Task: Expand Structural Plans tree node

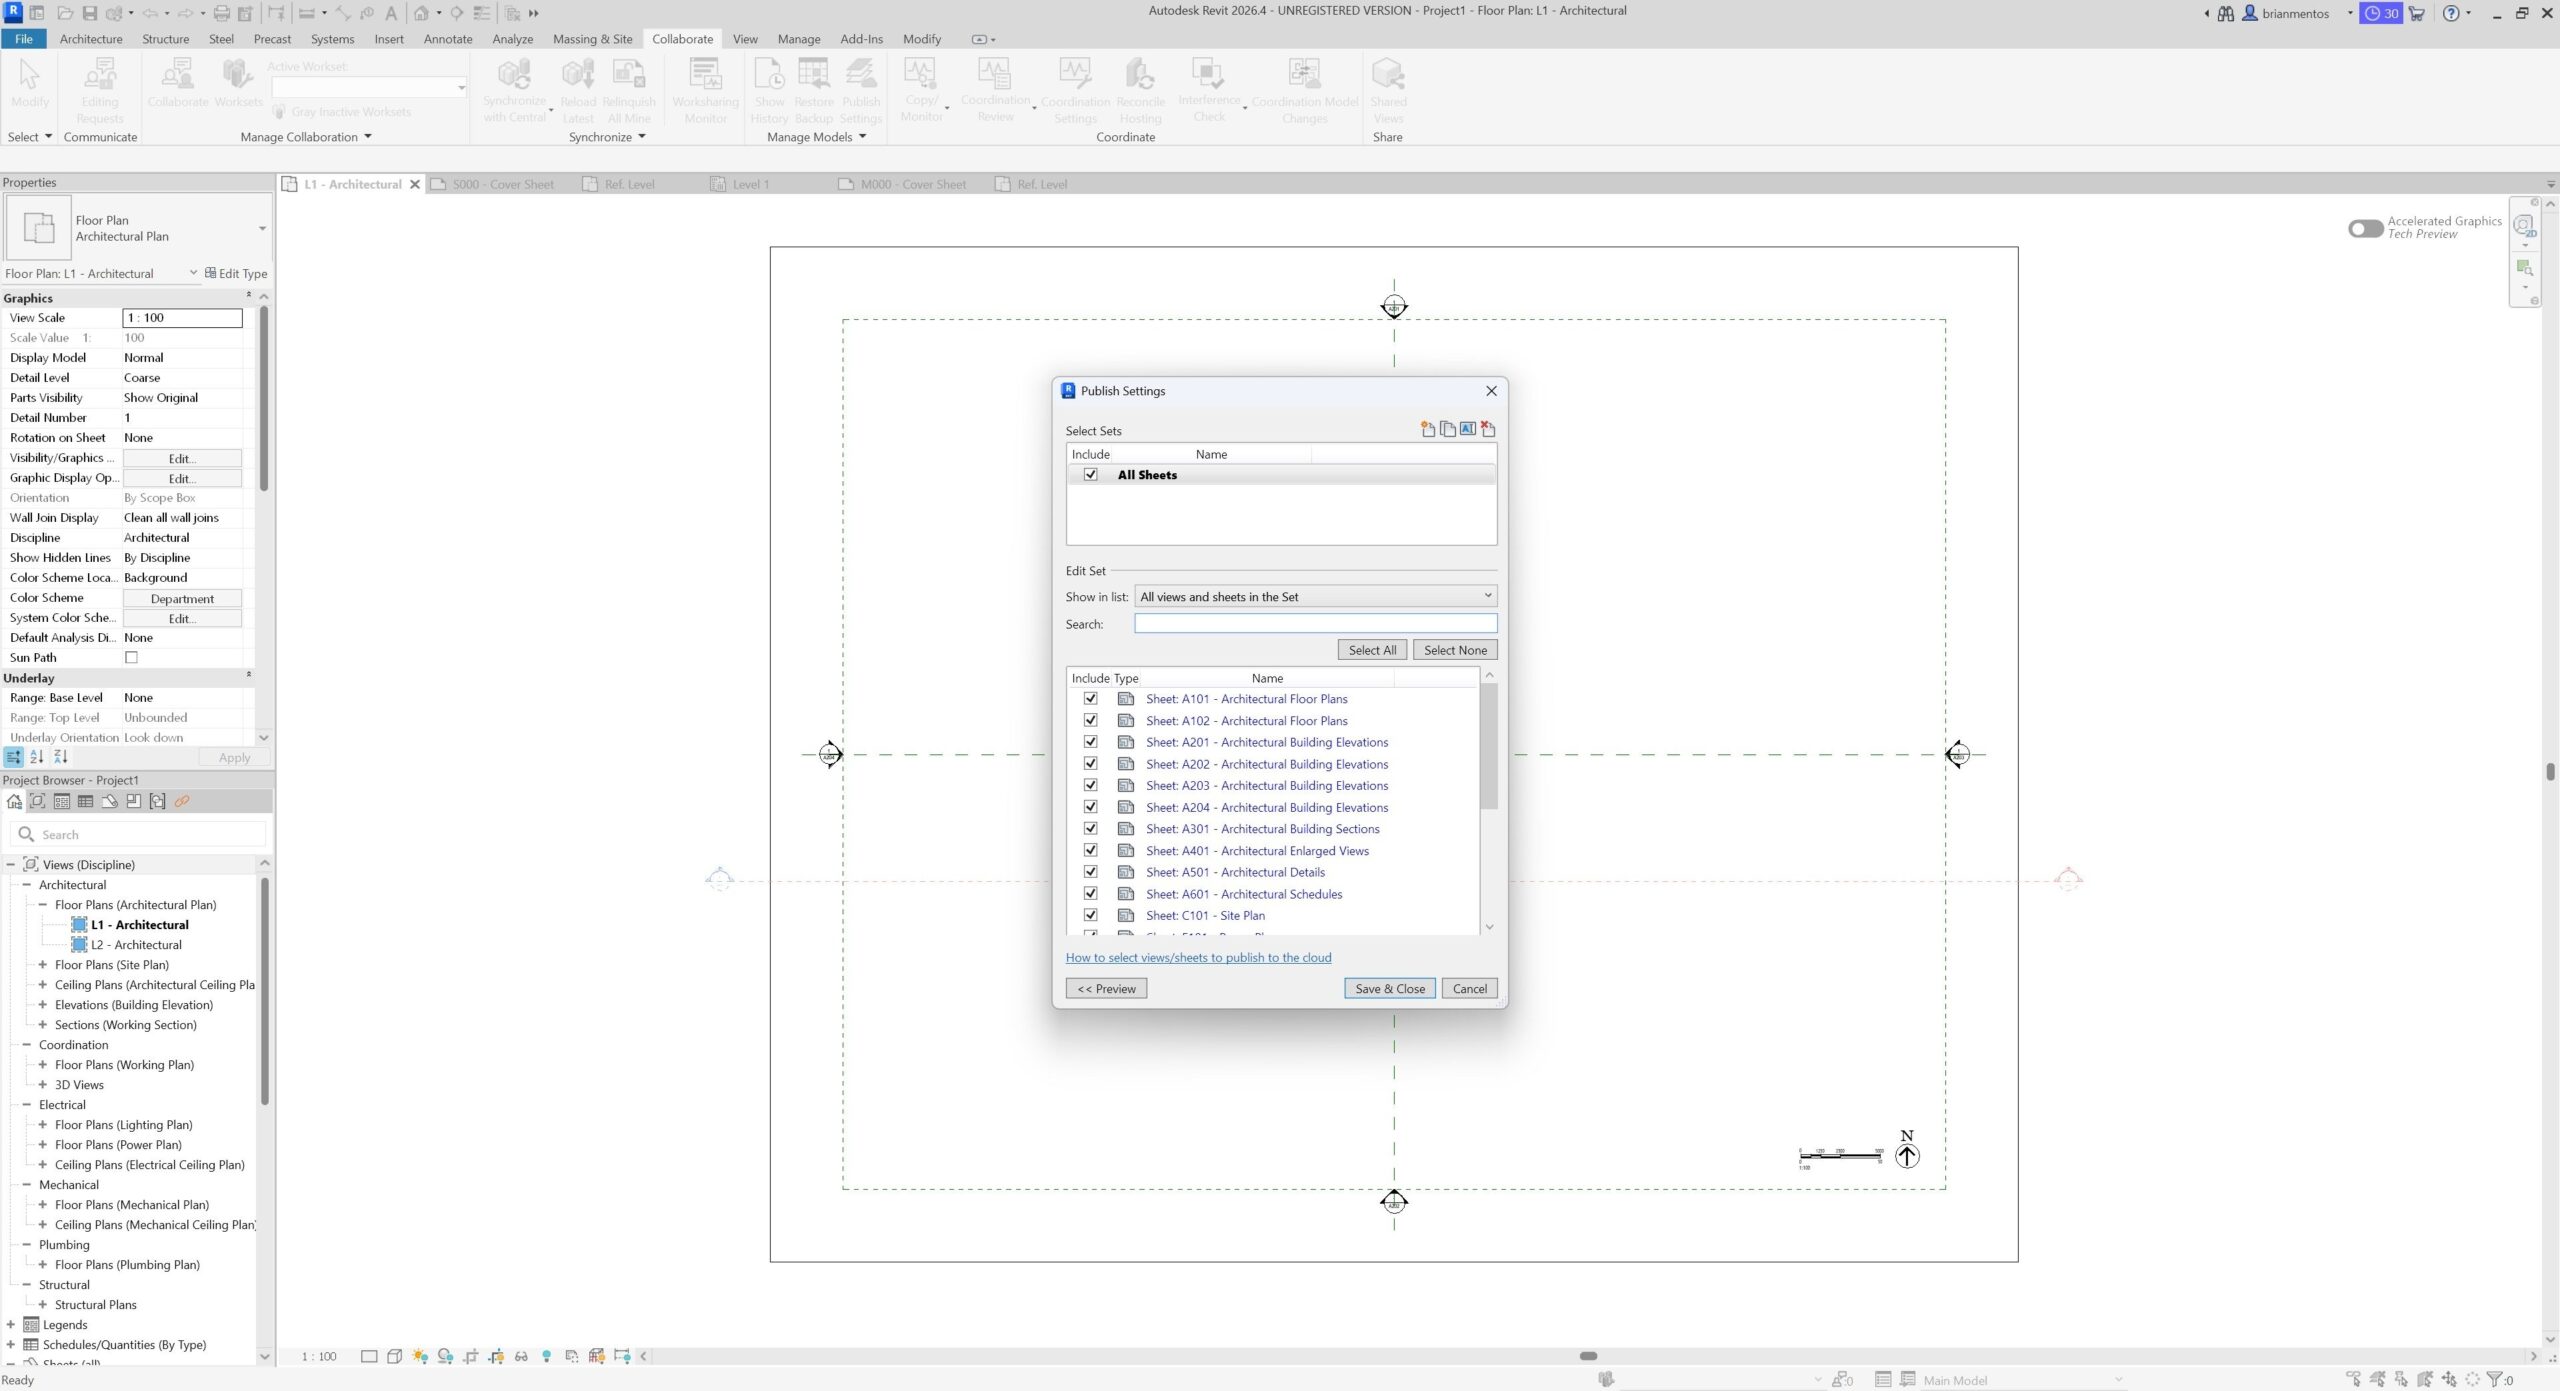Action: point(43,1305)
